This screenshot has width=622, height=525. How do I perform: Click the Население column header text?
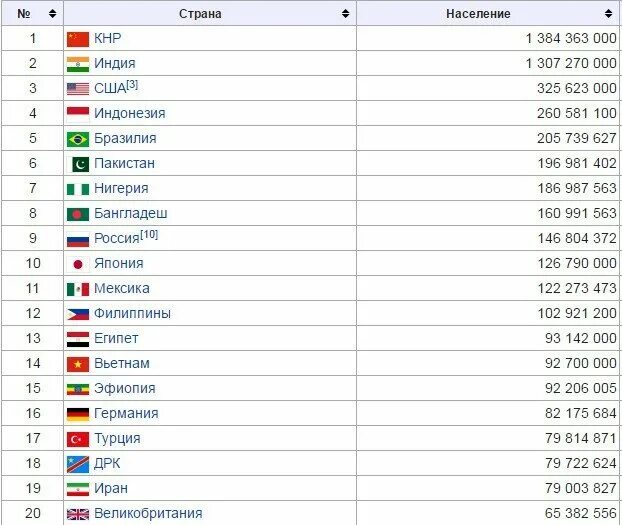(x=478, y=13)
